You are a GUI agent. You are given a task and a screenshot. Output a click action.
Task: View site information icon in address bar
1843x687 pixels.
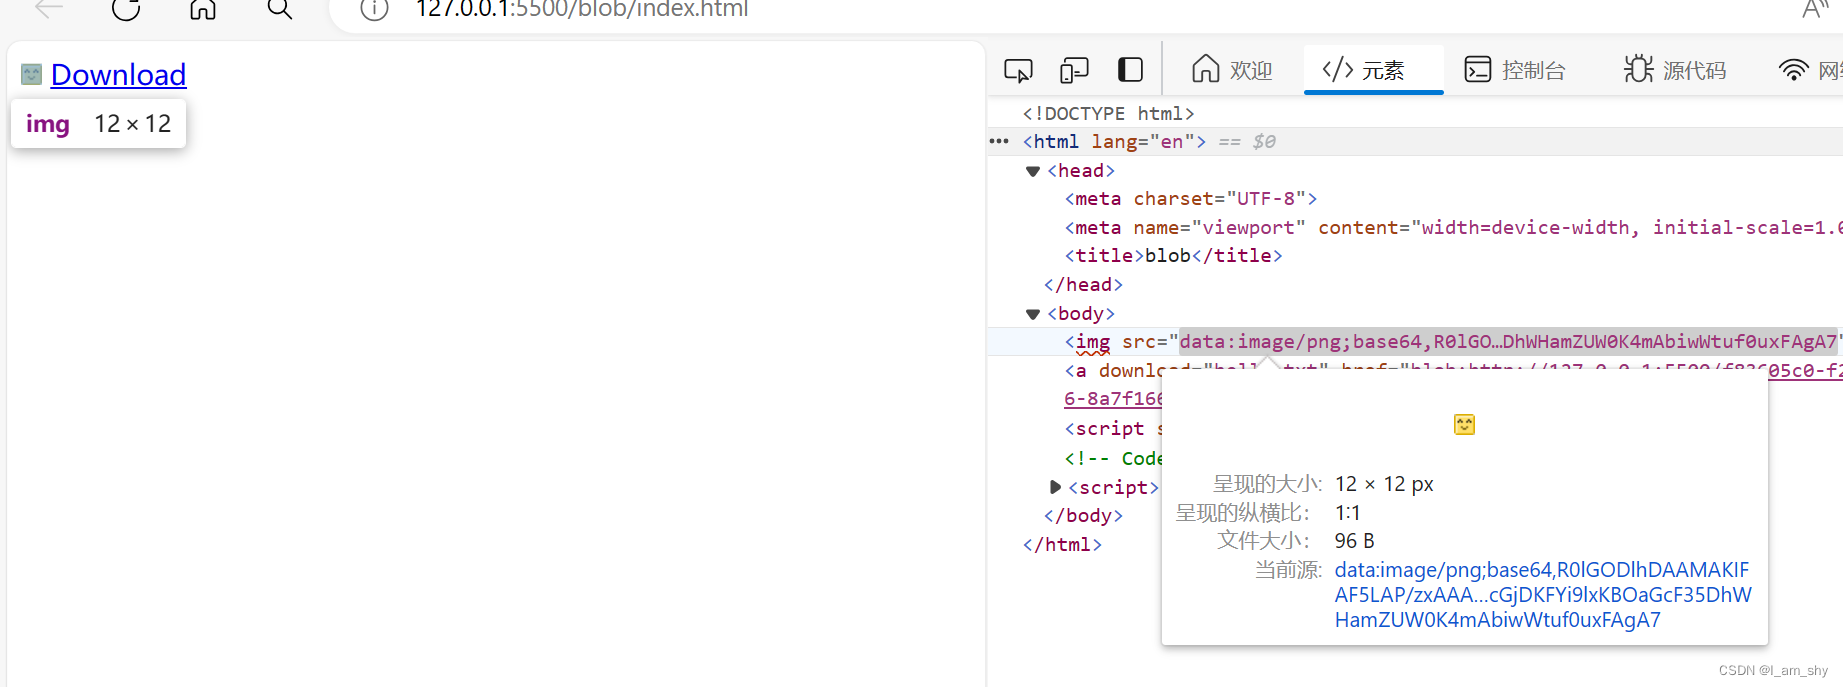[374, 9]
